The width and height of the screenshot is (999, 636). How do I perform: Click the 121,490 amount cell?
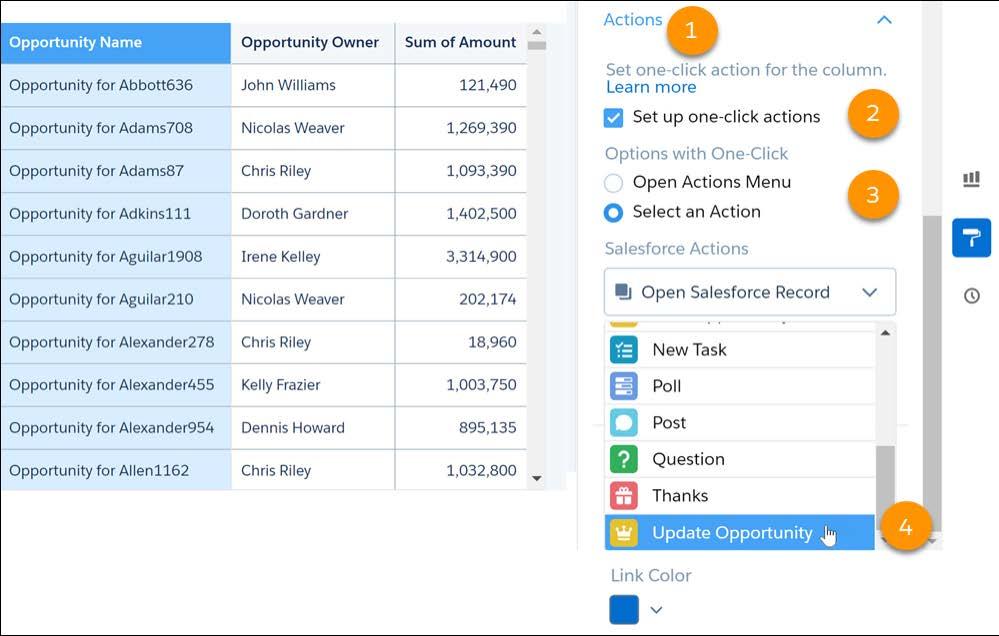click(461, 85)
